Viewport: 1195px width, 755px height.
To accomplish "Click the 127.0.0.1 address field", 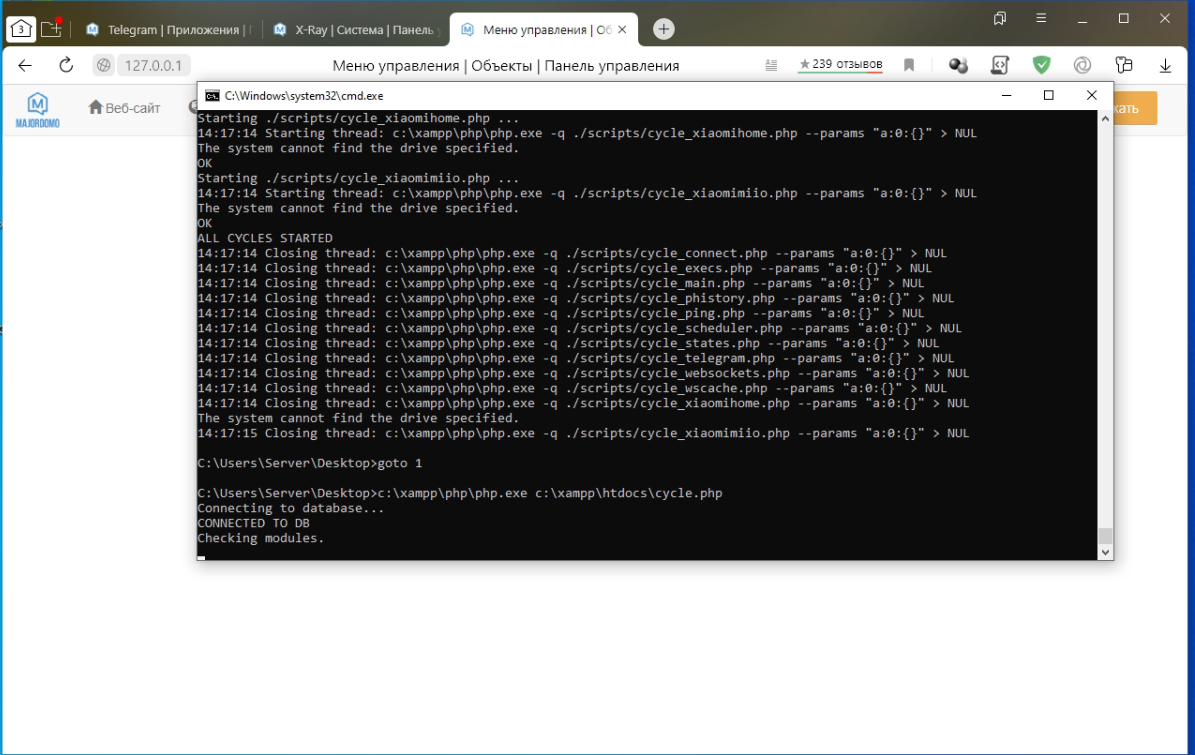I will [153, 66].
